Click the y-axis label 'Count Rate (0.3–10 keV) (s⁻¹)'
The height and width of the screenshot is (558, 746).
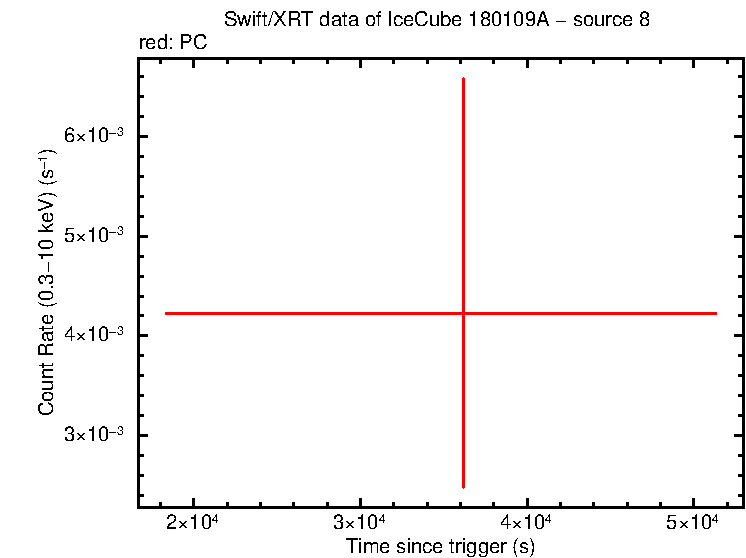point(47,283)
